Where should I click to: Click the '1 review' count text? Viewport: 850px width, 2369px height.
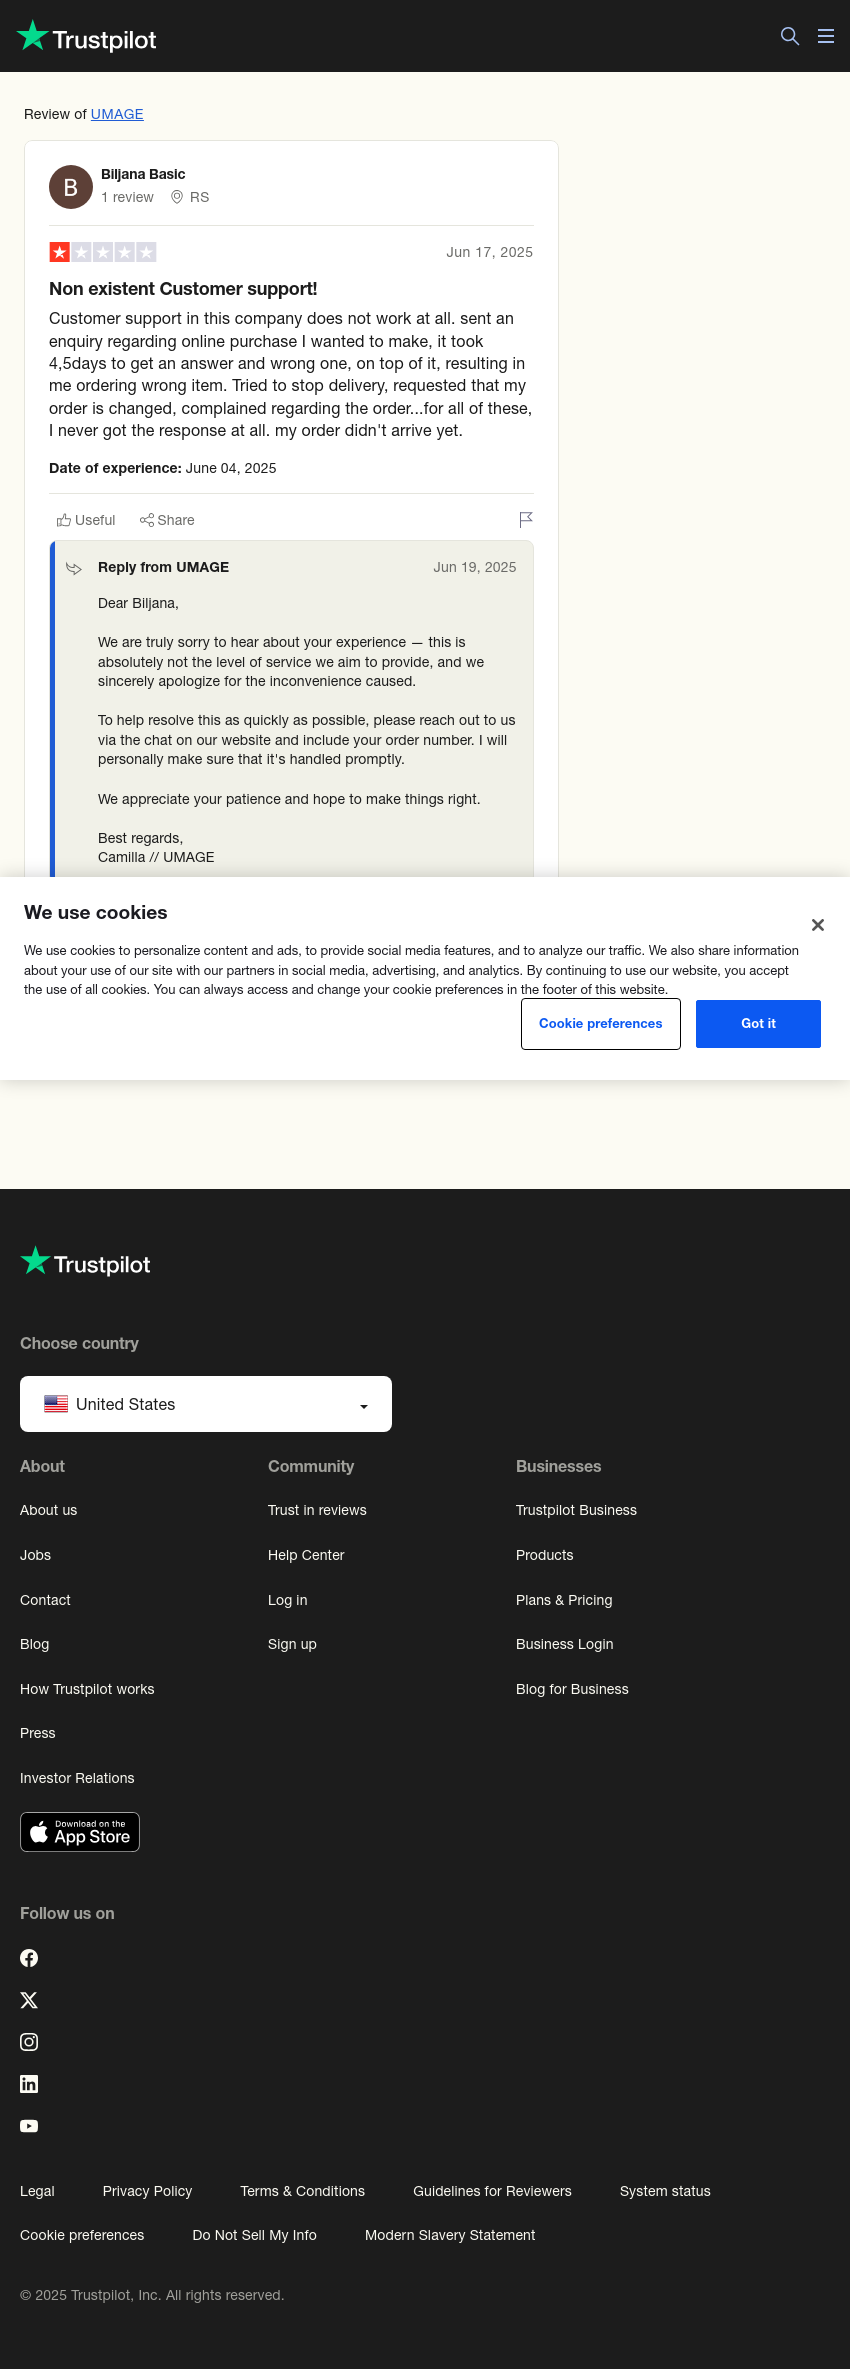pyautogui.click(x=127, y=197)
